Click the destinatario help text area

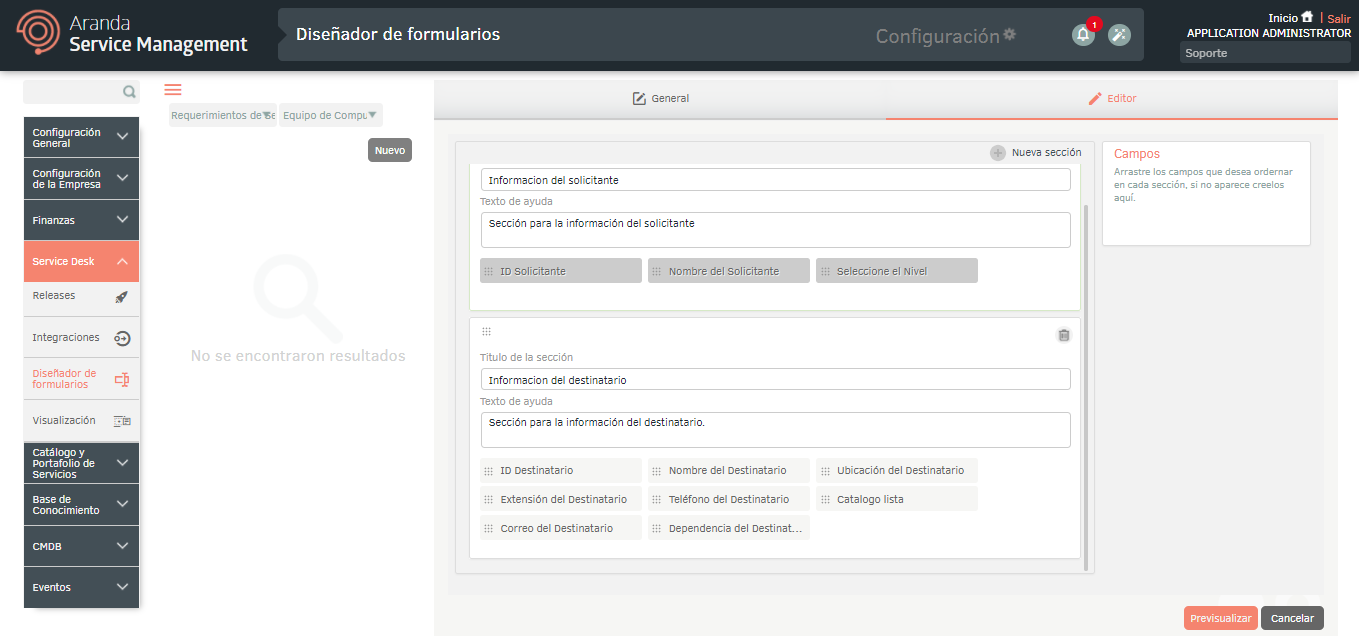pyautogui.click(x=775, y=430)
